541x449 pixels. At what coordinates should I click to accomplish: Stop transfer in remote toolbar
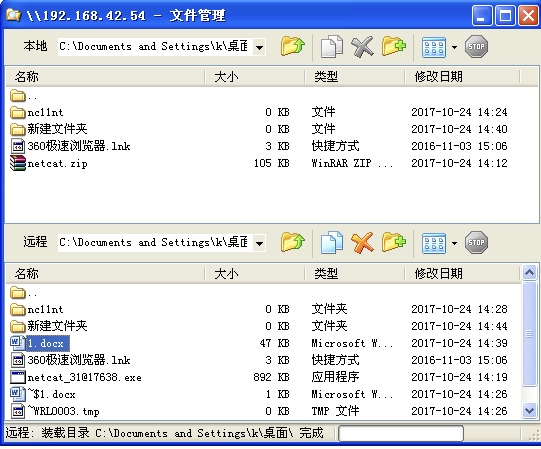[x=476, y=242]
